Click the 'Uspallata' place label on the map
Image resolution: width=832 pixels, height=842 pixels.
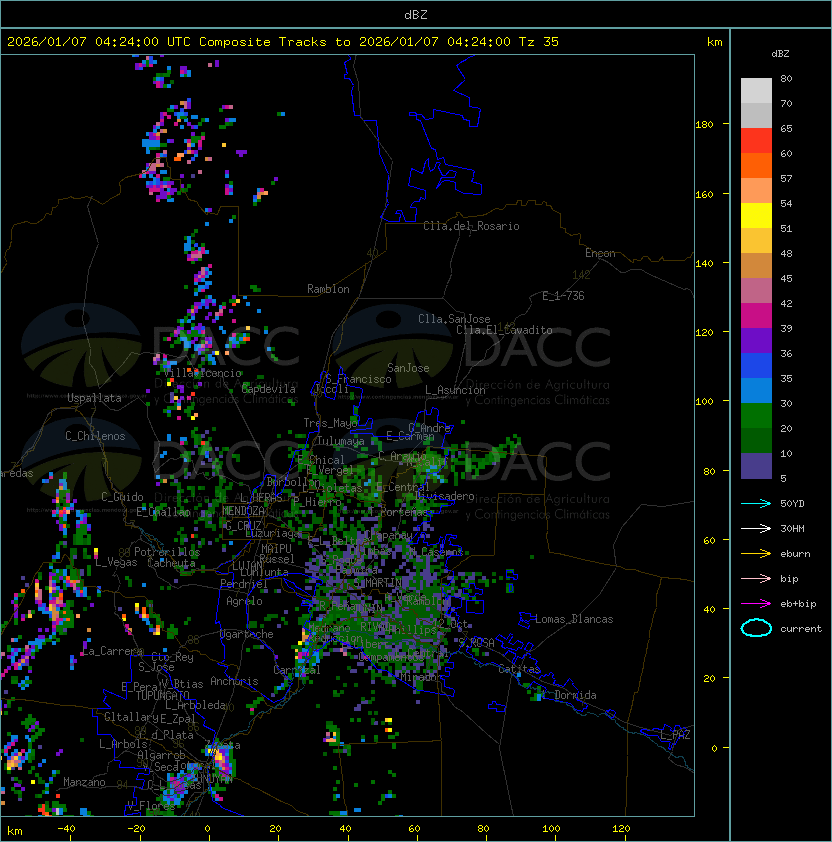94,398
